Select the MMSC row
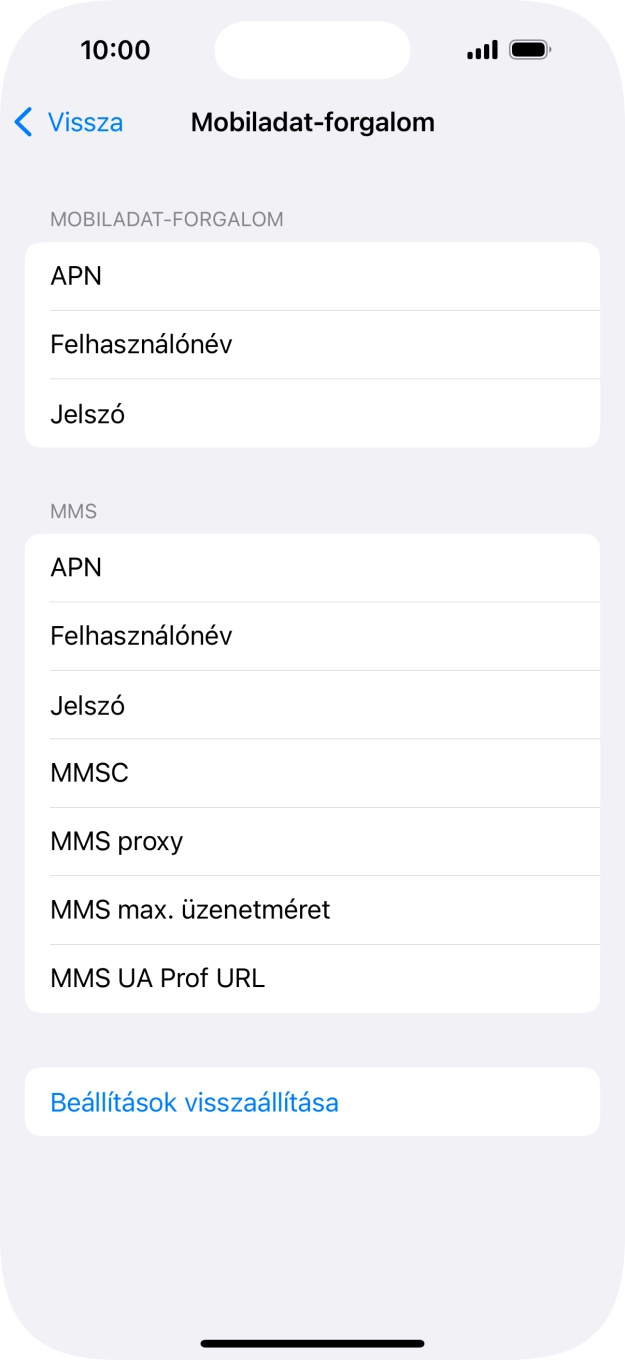The height and width of the screenshot is (1360, 625). click(x=312, y=772)
